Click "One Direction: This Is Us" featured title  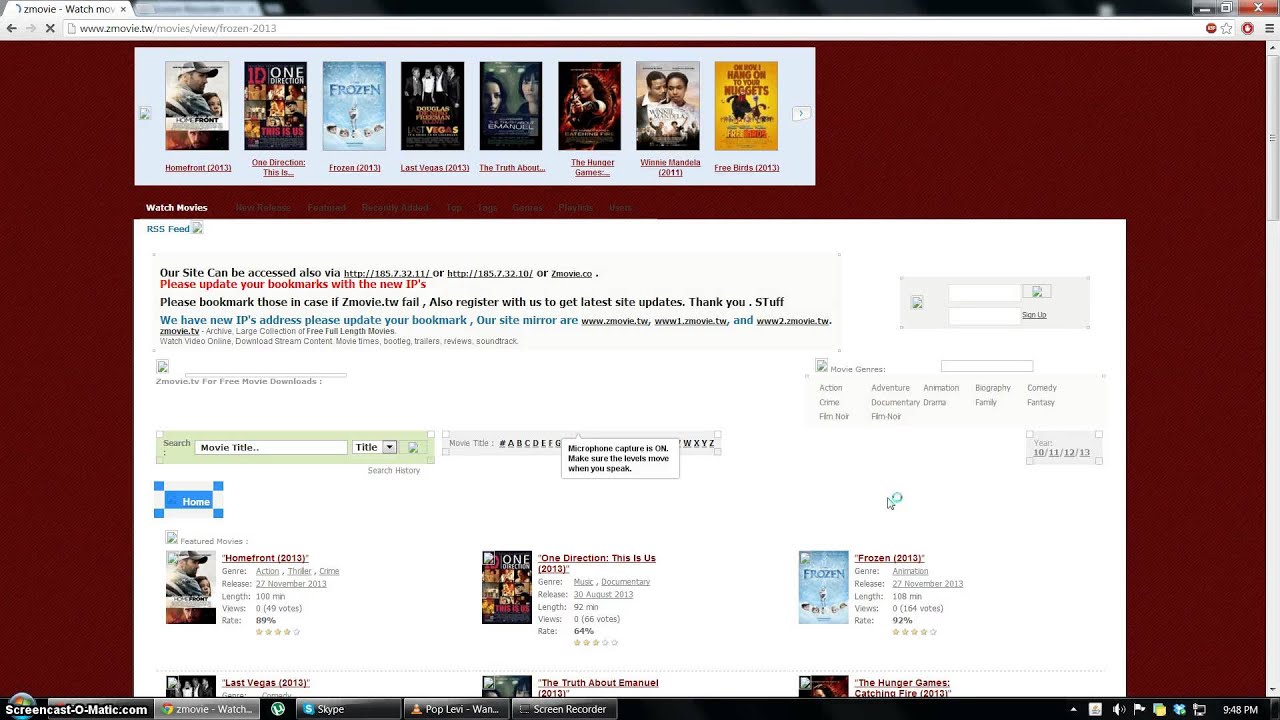tap(597, 563)
